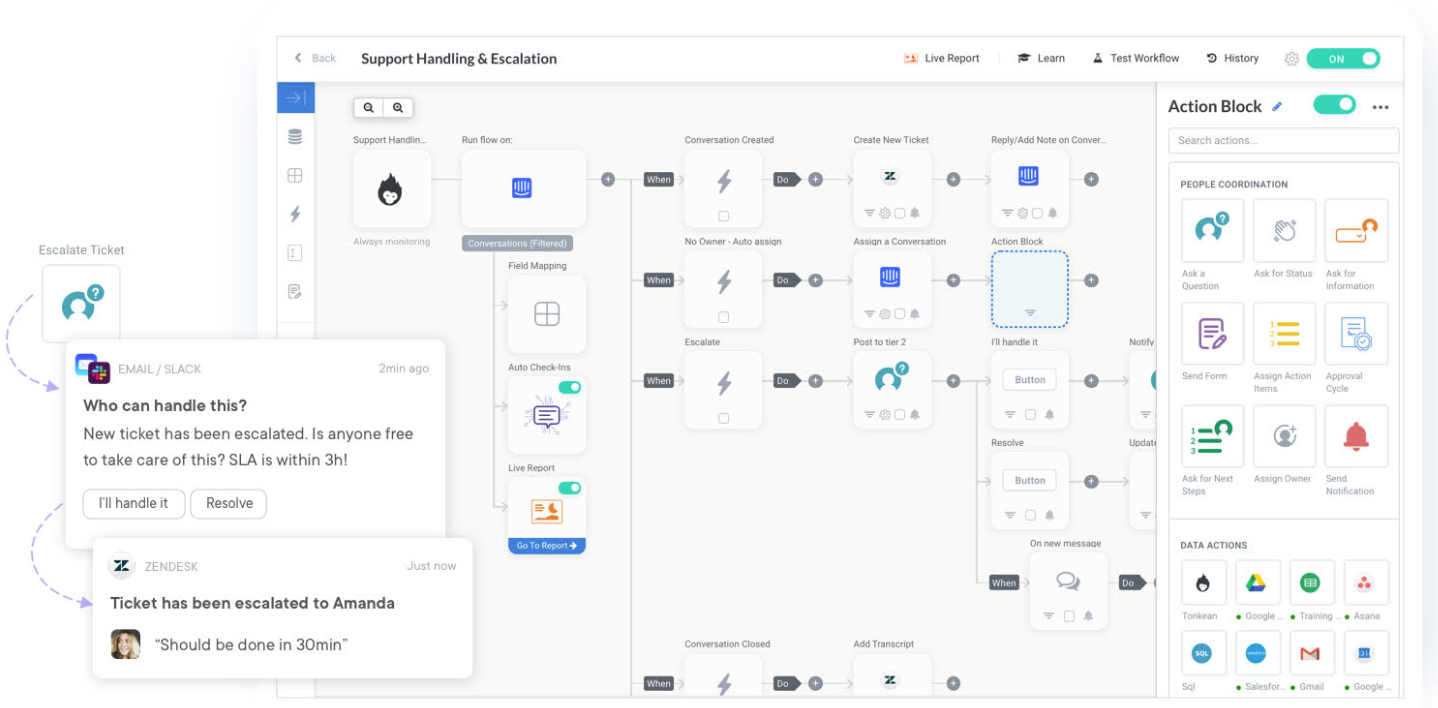This screenshot has width=1438, height=708.
Task: Select the Ask for Status action icon
Action: click(1284, 231)
